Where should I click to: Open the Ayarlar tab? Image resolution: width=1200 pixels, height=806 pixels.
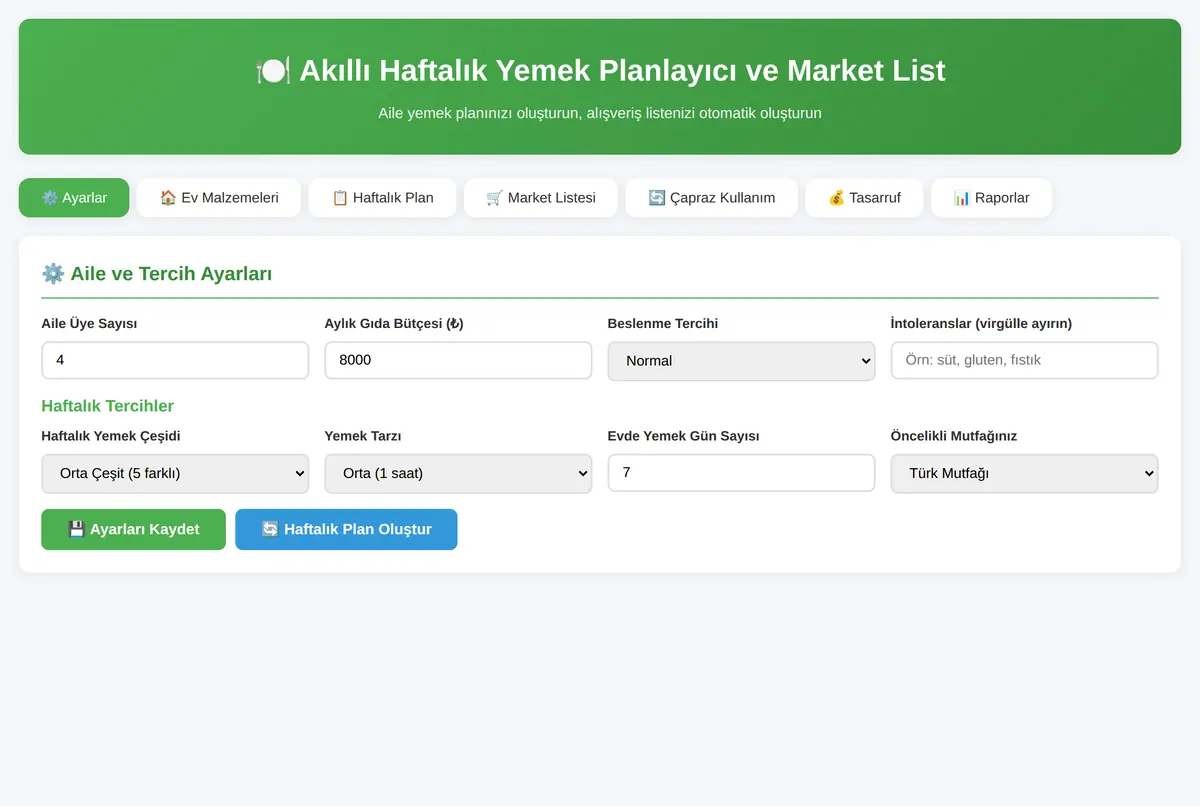pyautogui.click(x=74, y=198)
